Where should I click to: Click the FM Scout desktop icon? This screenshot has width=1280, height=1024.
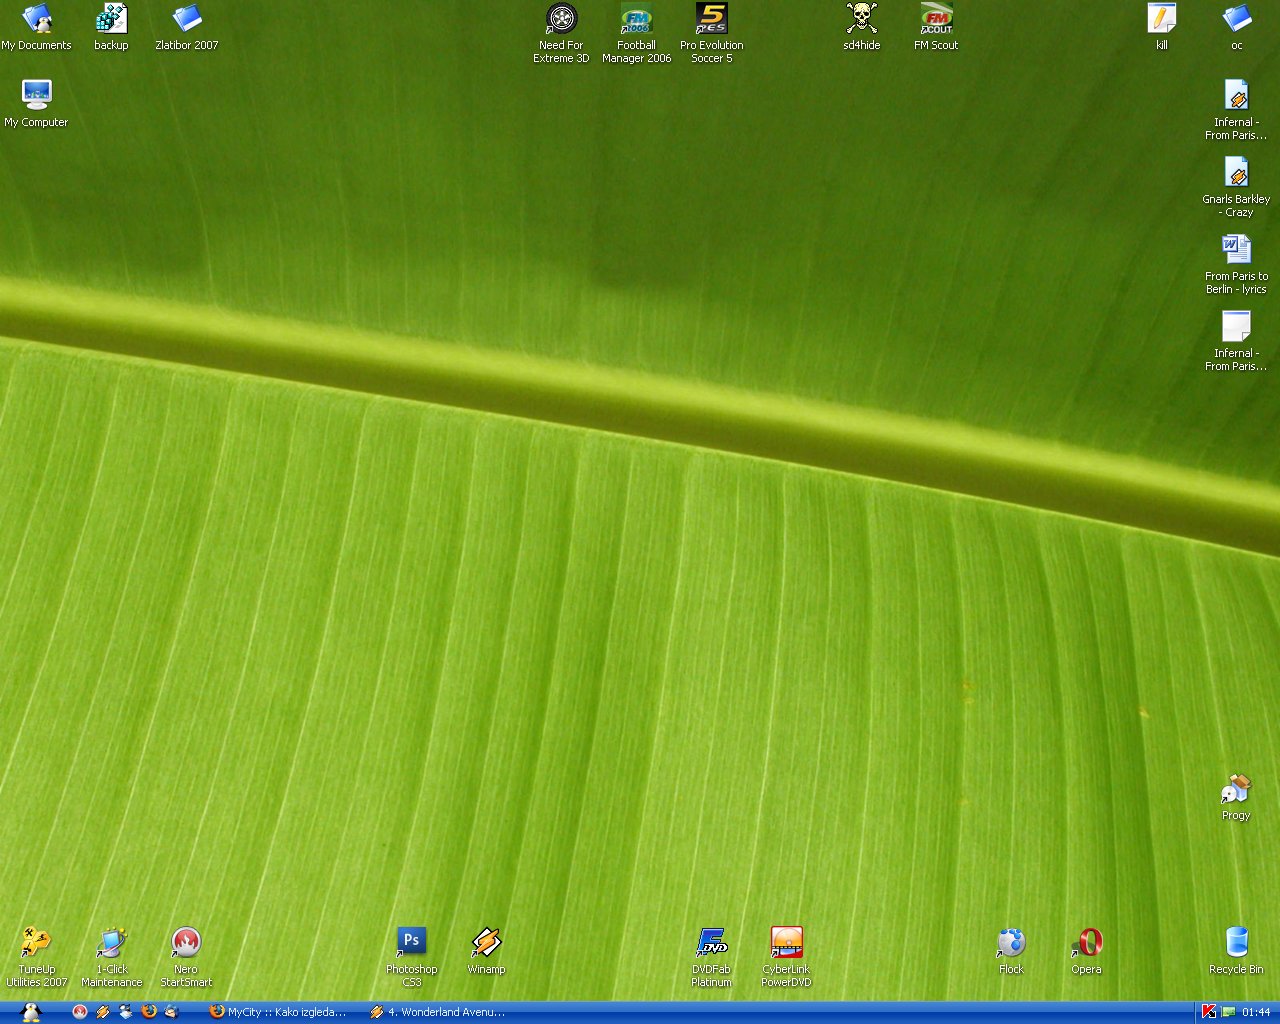(x=936, y=19)
